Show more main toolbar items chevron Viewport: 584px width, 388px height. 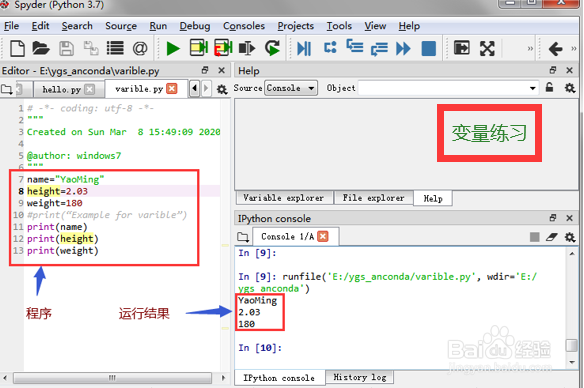[x=530, y=48]
